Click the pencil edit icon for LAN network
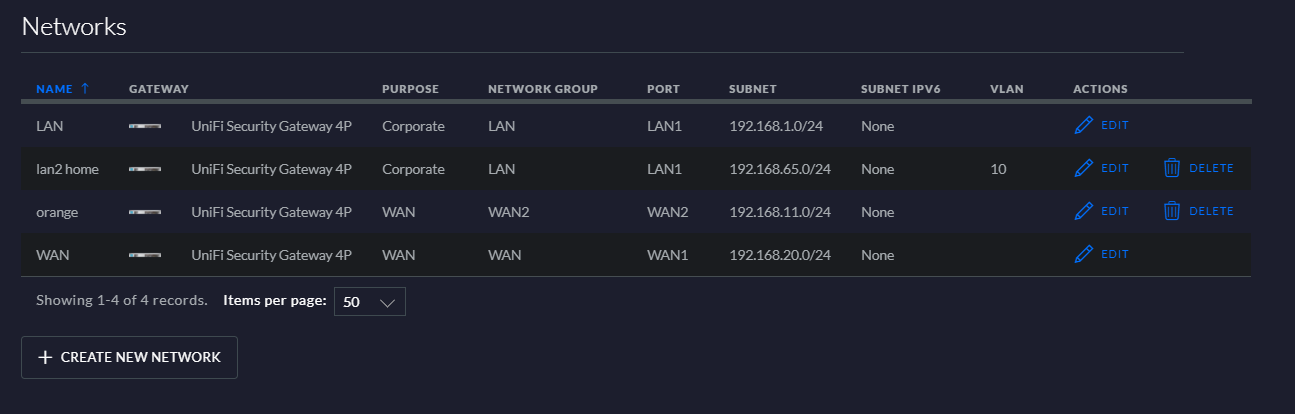This screenshot has height=414, width=1295. coord(1083,126)
